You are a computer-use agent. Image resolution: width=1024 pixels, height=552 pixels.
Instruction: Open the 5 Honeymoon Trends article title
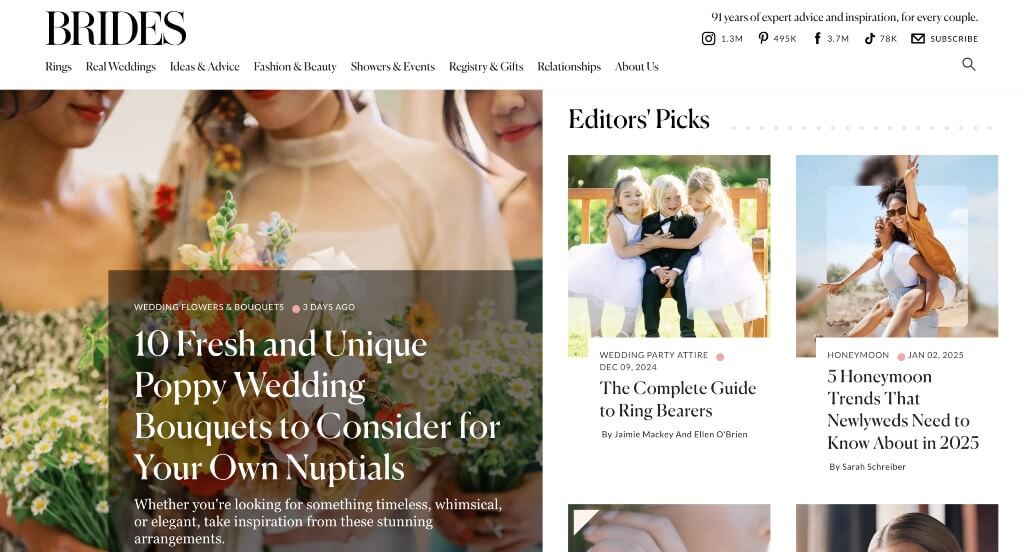903,410
